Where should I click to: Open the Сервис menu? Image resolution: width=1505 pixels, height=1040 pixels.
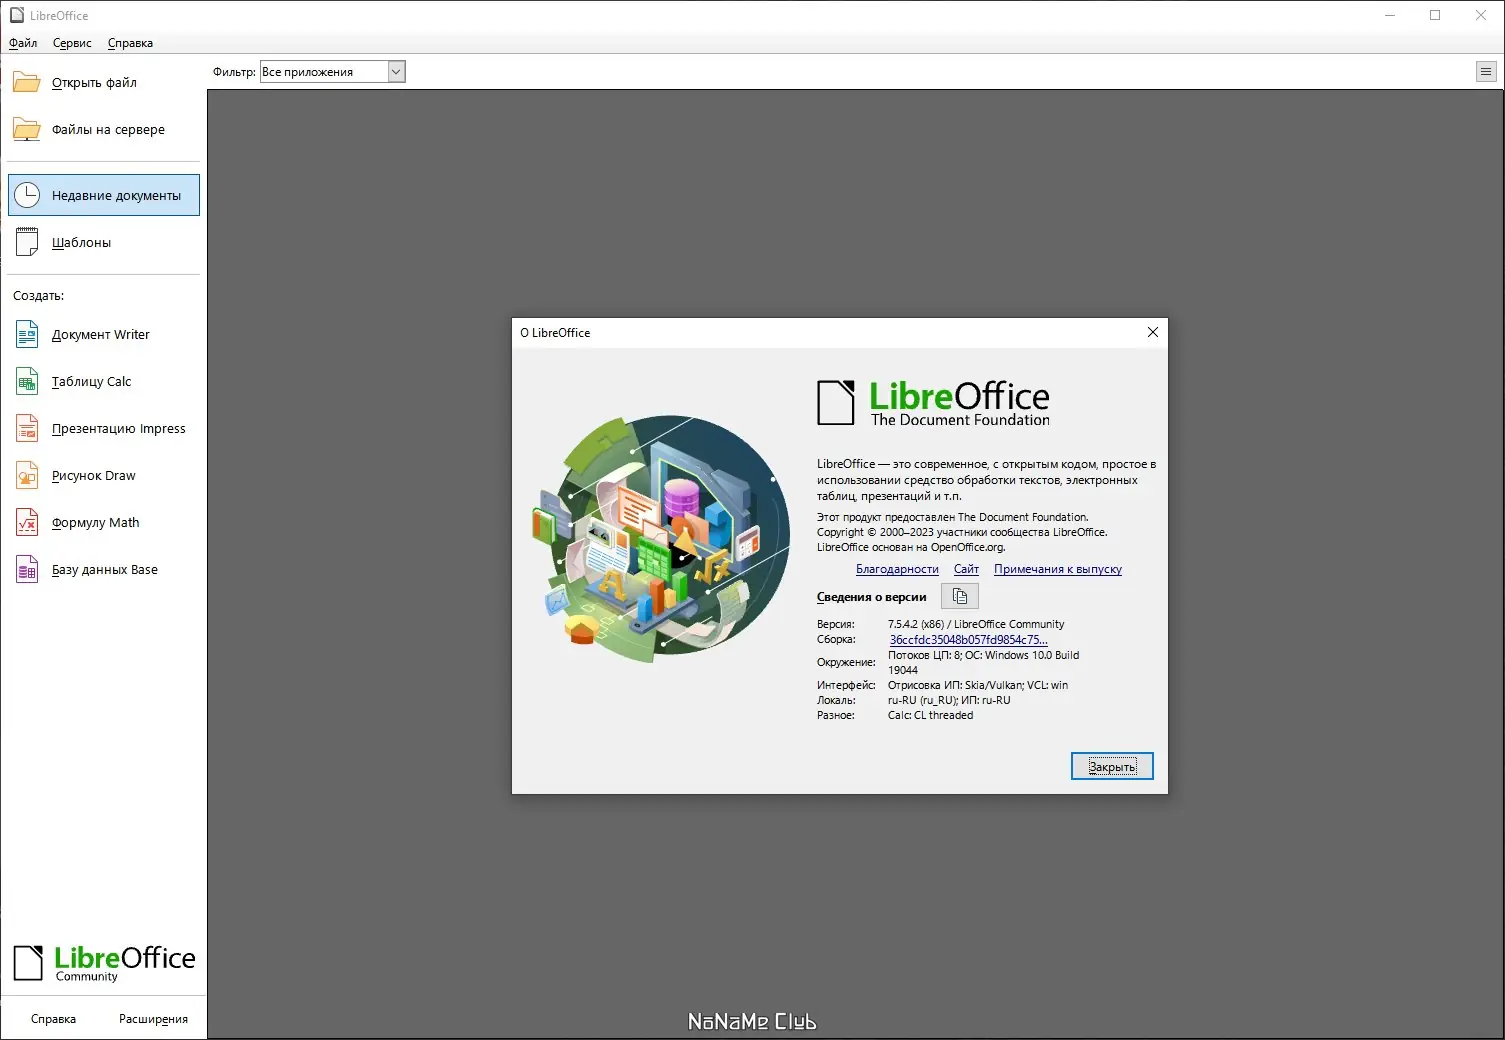click(72, 43)
